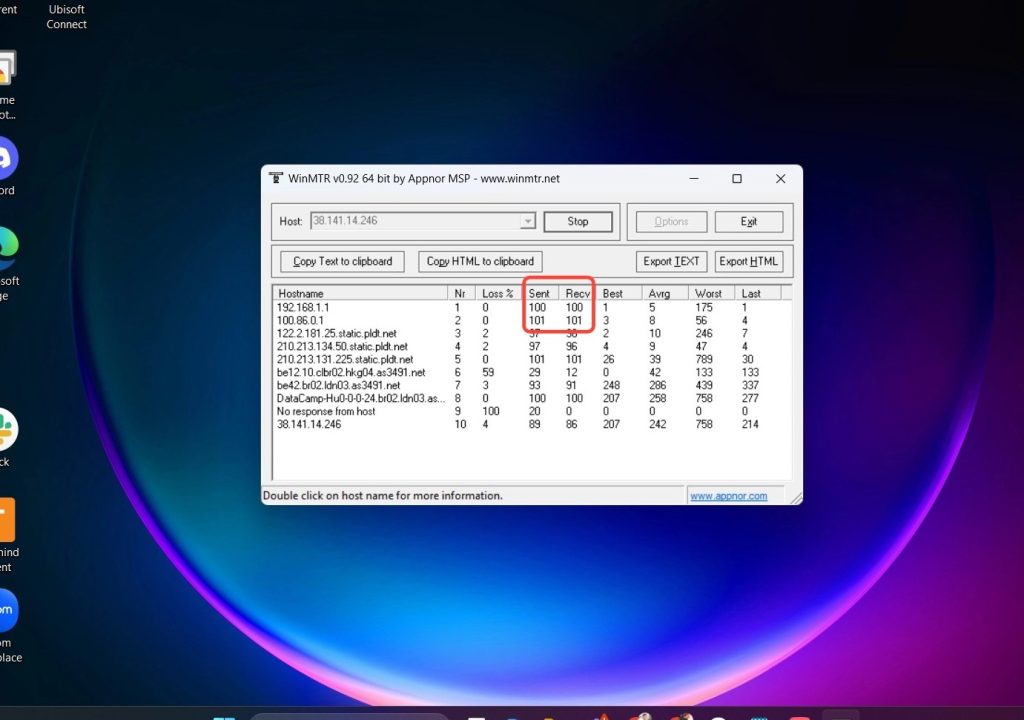Image resolution: width=1024 pixels, height=720 pixels.
Task: Click the 175 worst value for 192.168.1.1
Action: (704, 307)
